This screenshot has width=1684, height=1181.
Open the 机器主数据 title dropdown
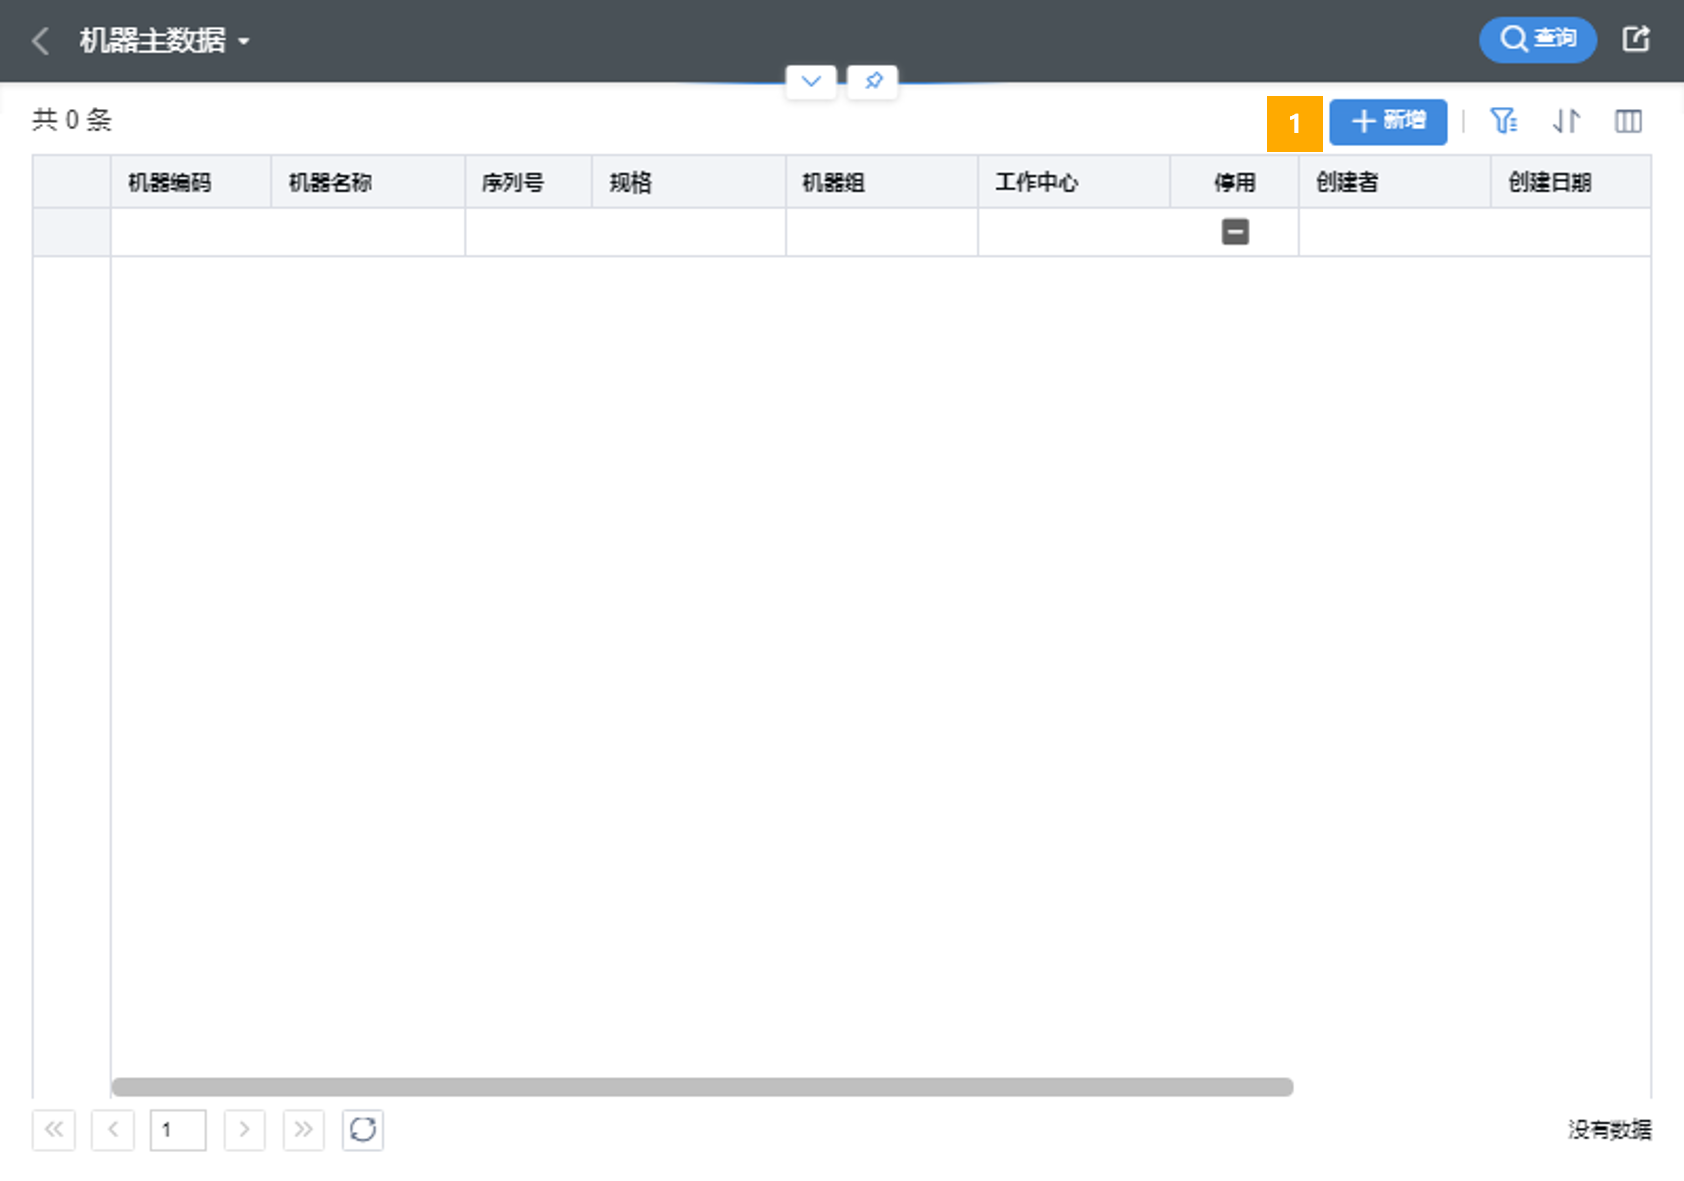pos(164,41)
